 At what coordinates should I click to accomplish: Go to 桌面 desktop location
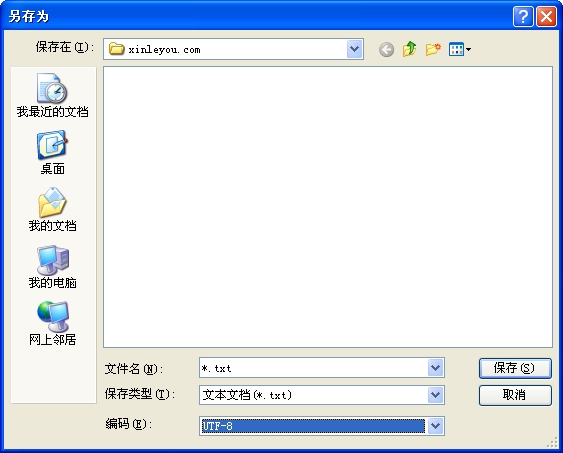(52, 153)
